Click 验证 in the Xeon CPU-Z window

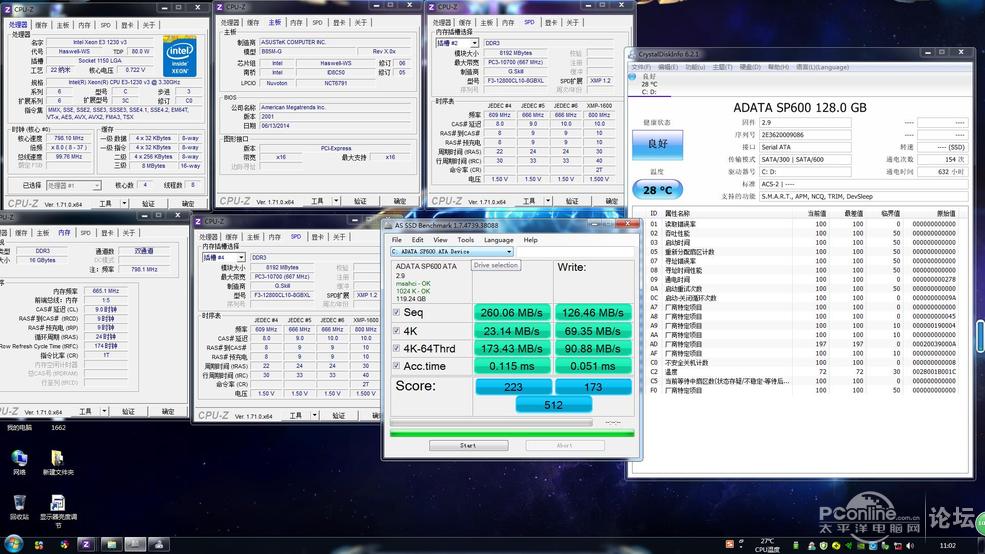[x=148, y=204]
